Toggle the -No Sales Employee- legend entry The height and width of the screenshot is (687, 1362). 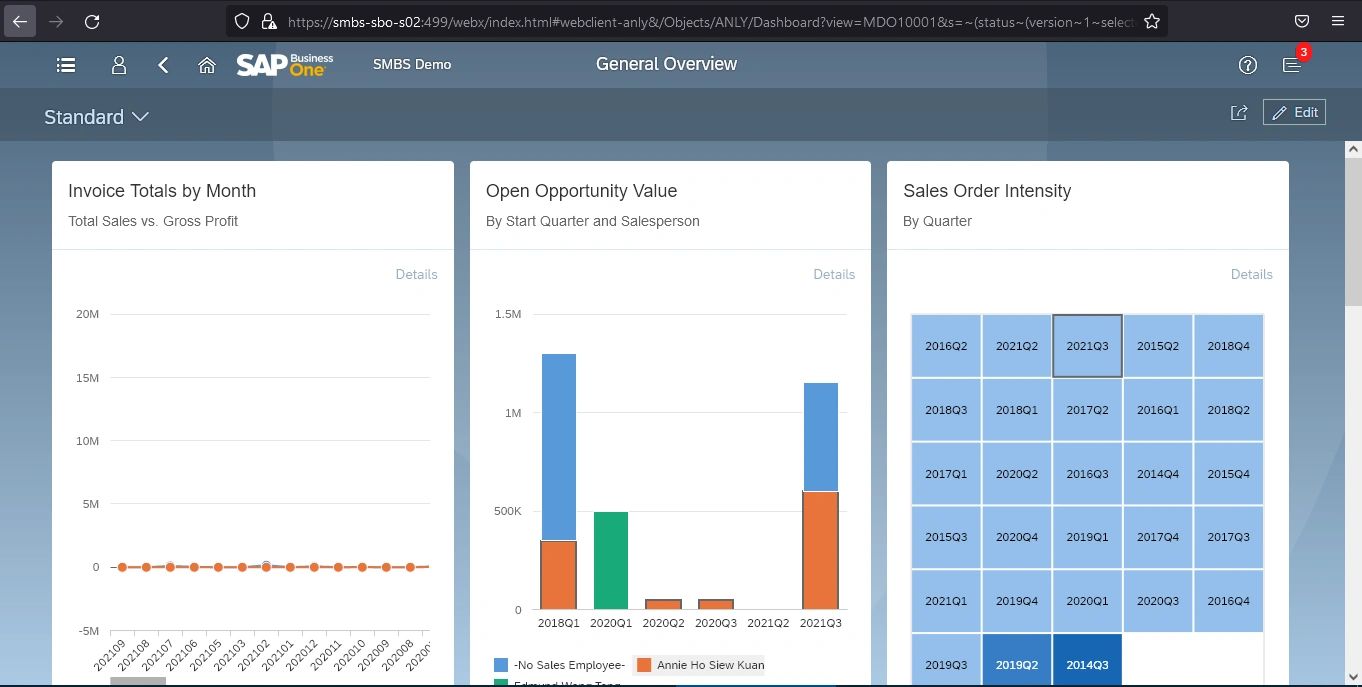[x=571, y=664]
